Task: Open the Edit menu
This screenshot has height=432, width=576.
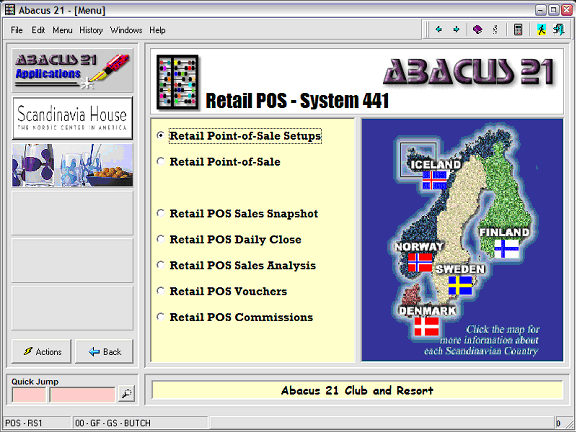Action: point(38,30)
